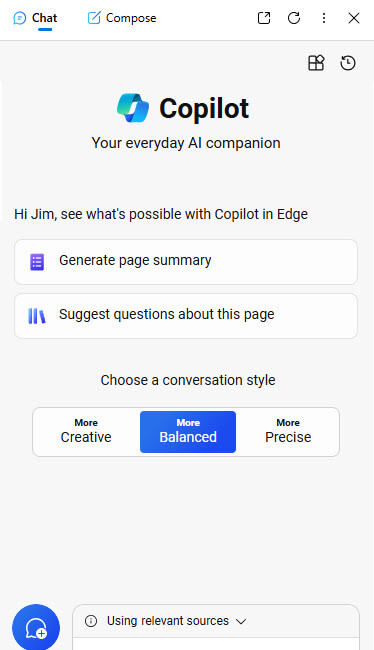Open the Plugins panel icon
The width and height of the screenshot is (374, 650).
click(x=316, y=63)
